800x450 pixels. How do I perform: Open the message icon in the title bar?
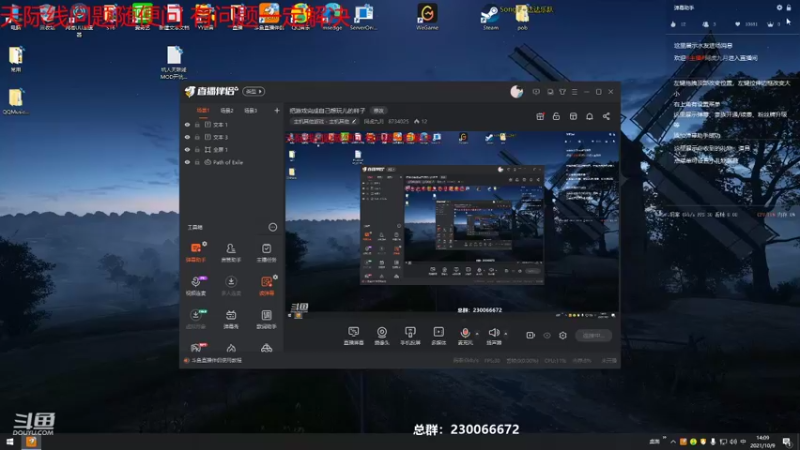536,92
